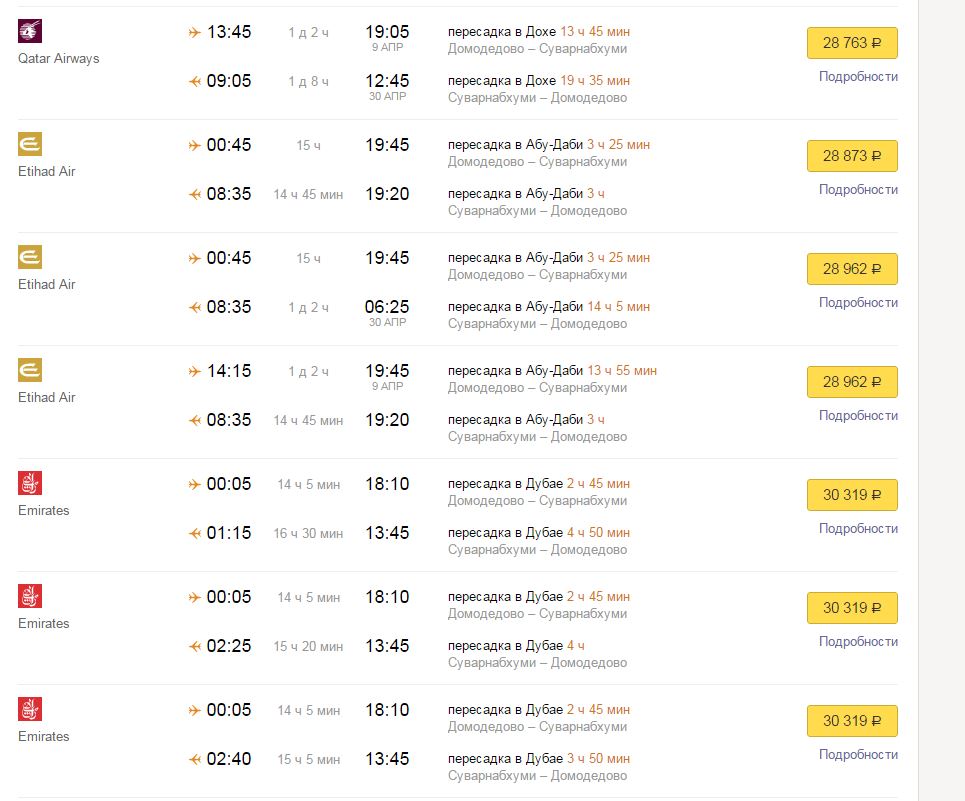The height and width of the screenshot is (801, 965).
Task: Click the Emirates airline name in the 02:25 row
Action: point(44,623)
